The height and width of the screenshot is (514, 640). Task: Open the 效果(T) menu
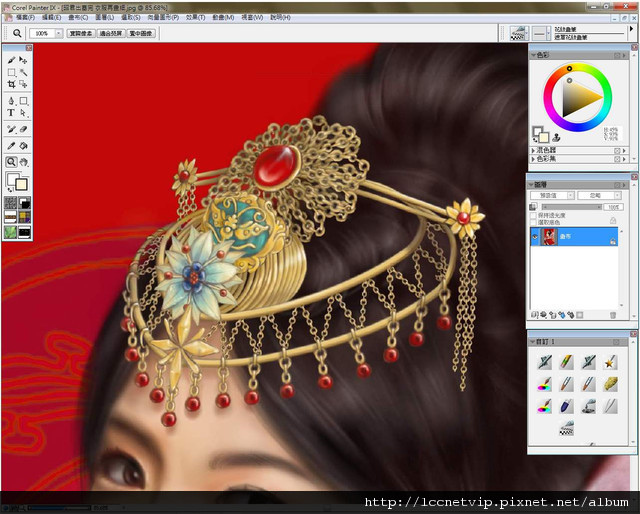(196, 18)
